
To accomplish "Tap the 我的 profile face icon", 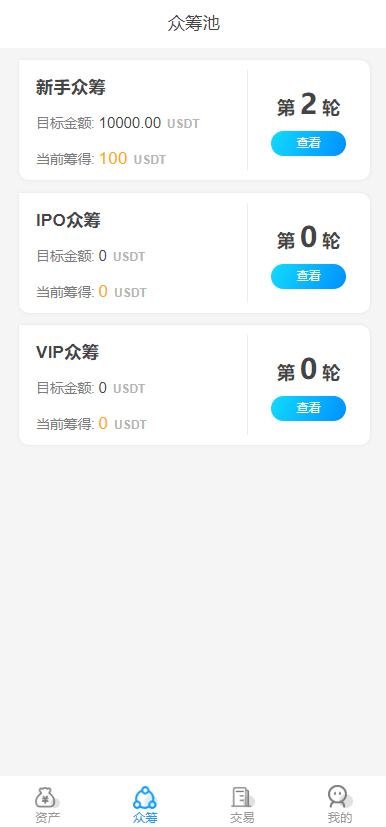I will [x=340, y=796].
